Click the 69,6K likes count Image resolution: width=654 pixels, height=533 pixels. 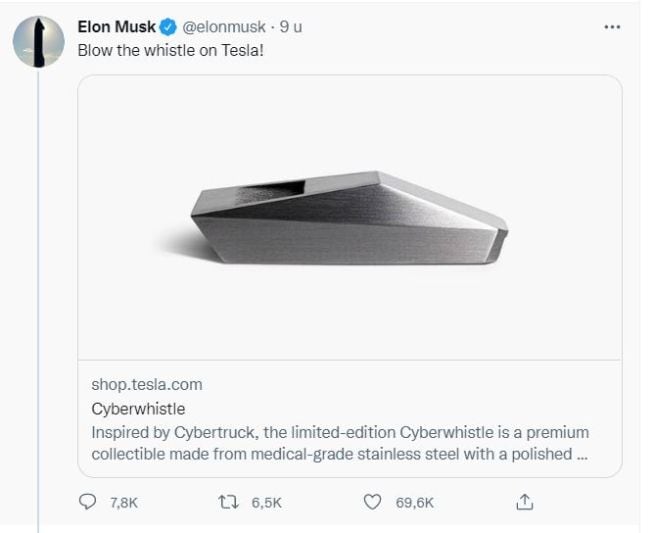(414, 503)
